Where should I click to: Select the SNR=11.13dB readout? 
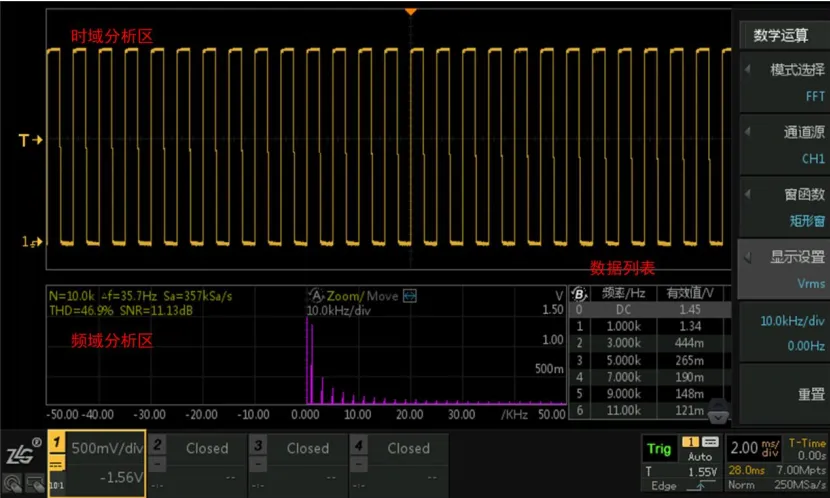(156, 311)
